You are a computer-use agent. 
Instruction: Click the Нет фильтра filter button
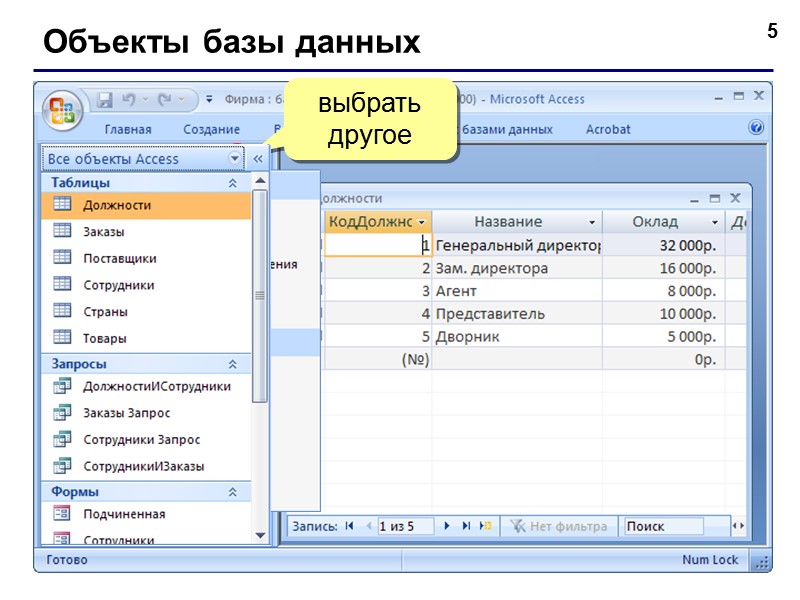click(559, 526)
